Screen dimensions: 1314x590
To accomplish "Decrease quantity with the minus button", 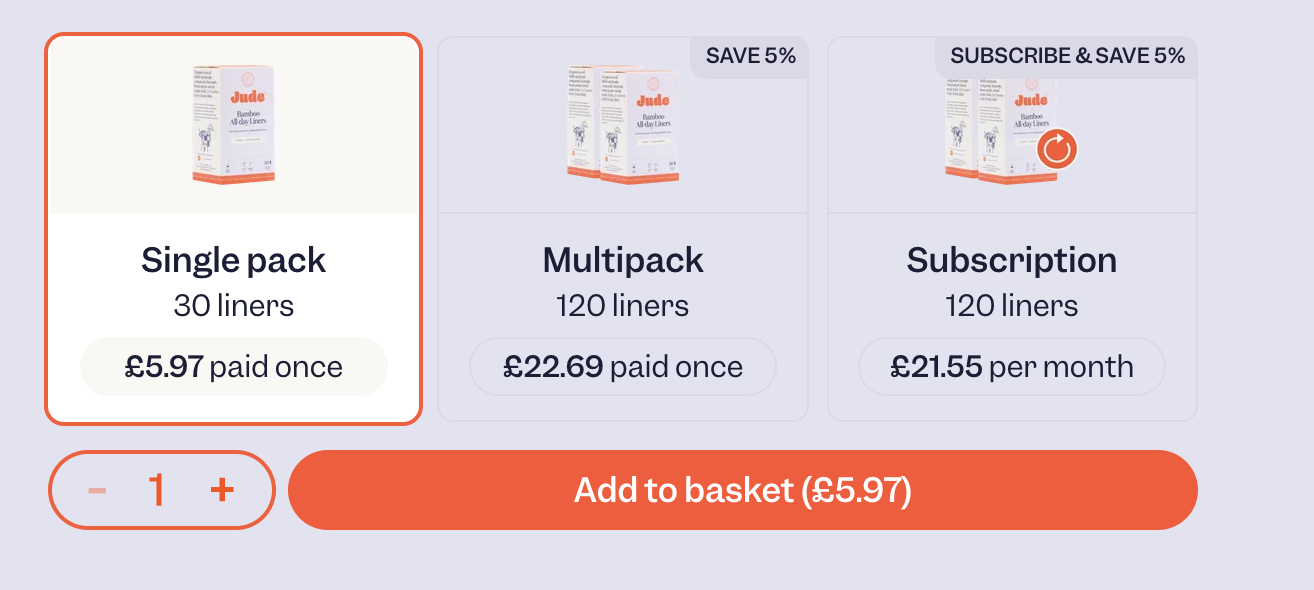I will pyautogui.click(x=97, y=490).
